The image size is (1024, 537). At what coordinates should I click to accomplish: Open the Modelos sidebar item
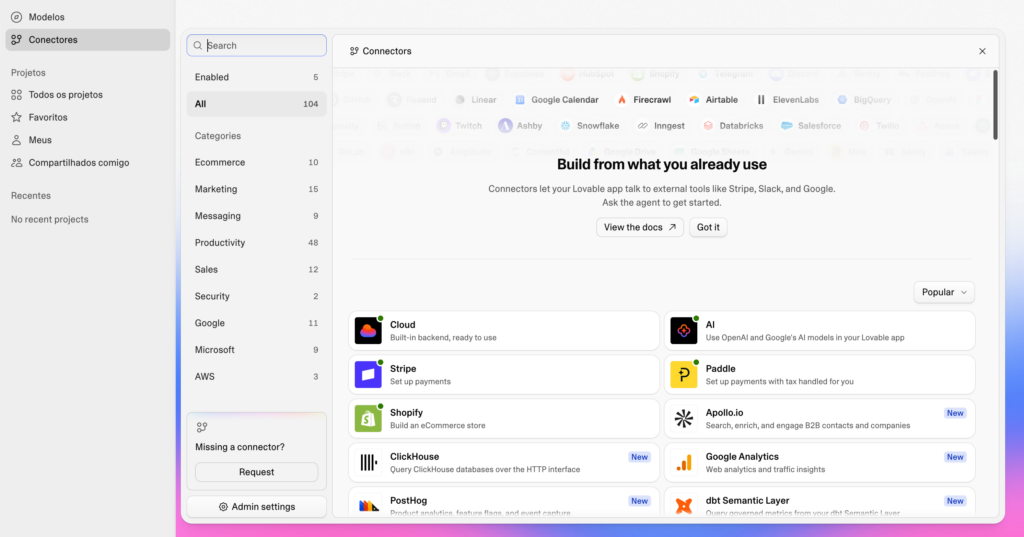(x=88, y=17)
